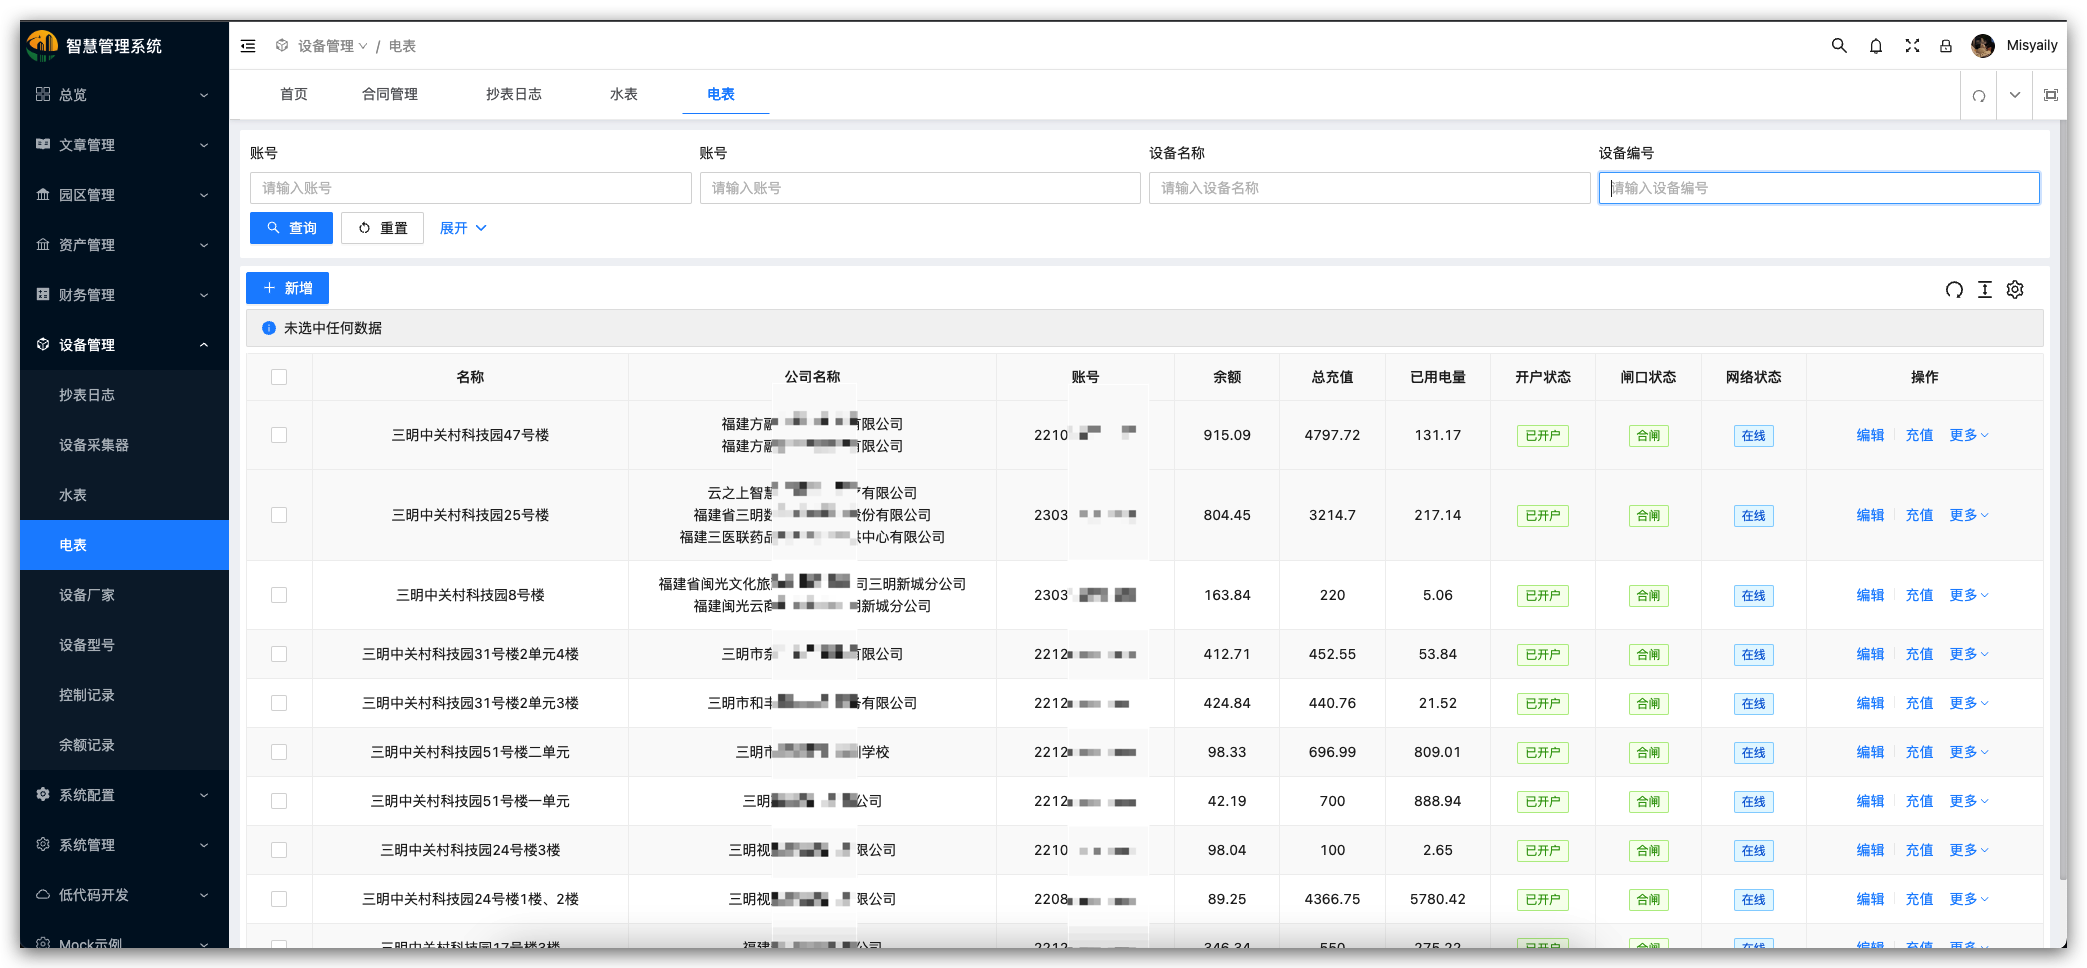The image size is (2087, 968).
Task: Check the row 31号楼2单元3楼
Action: pos(279,703)
